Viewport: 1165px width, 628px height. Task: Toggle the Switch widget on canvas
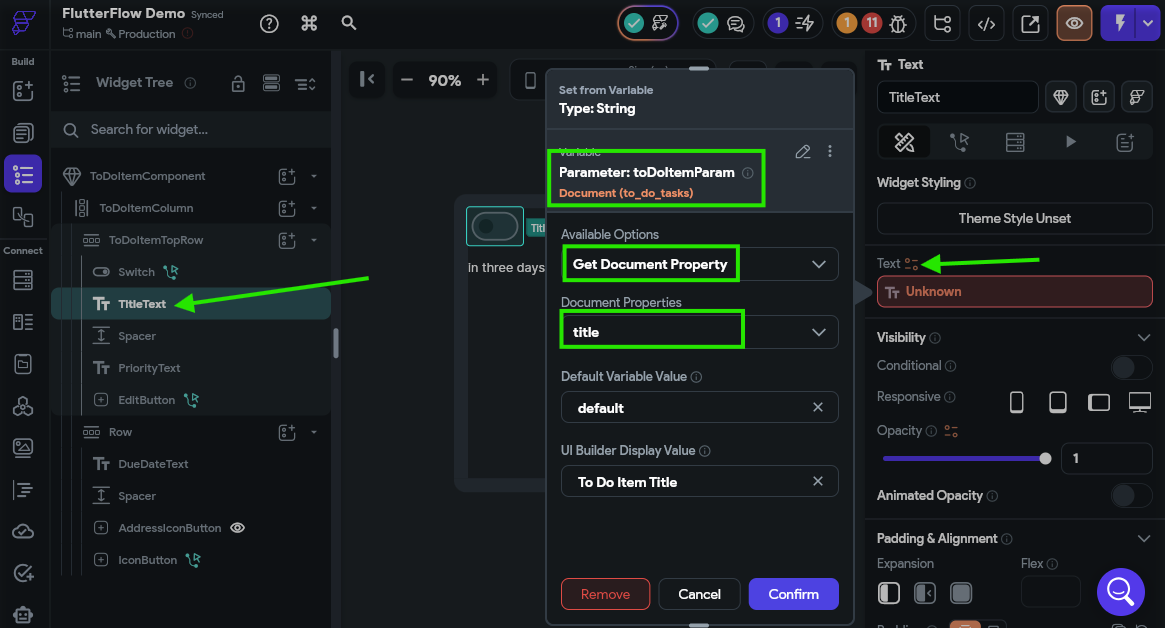(495, 226)
